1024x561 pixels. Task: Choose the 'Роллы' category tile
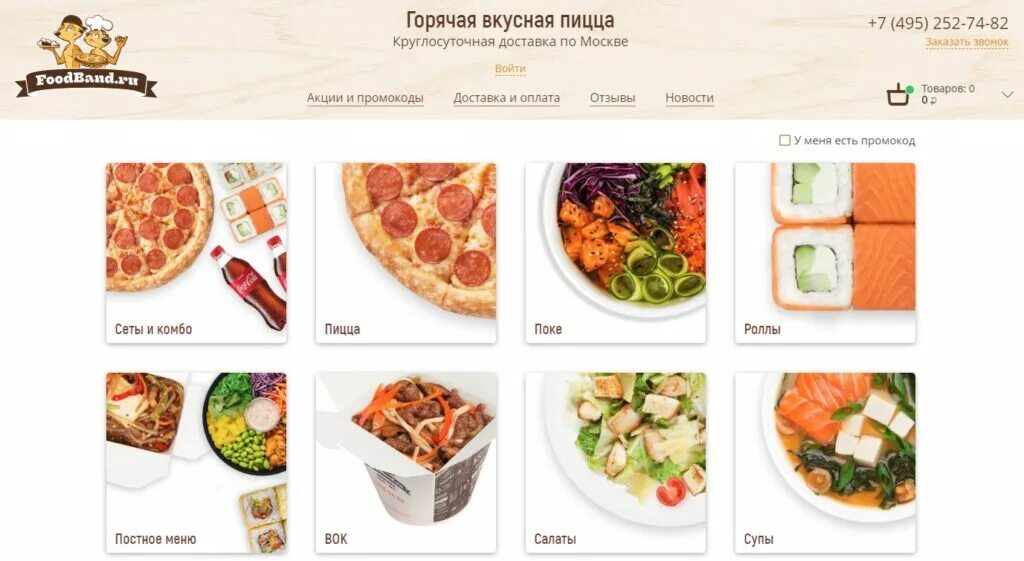point(825,253)
